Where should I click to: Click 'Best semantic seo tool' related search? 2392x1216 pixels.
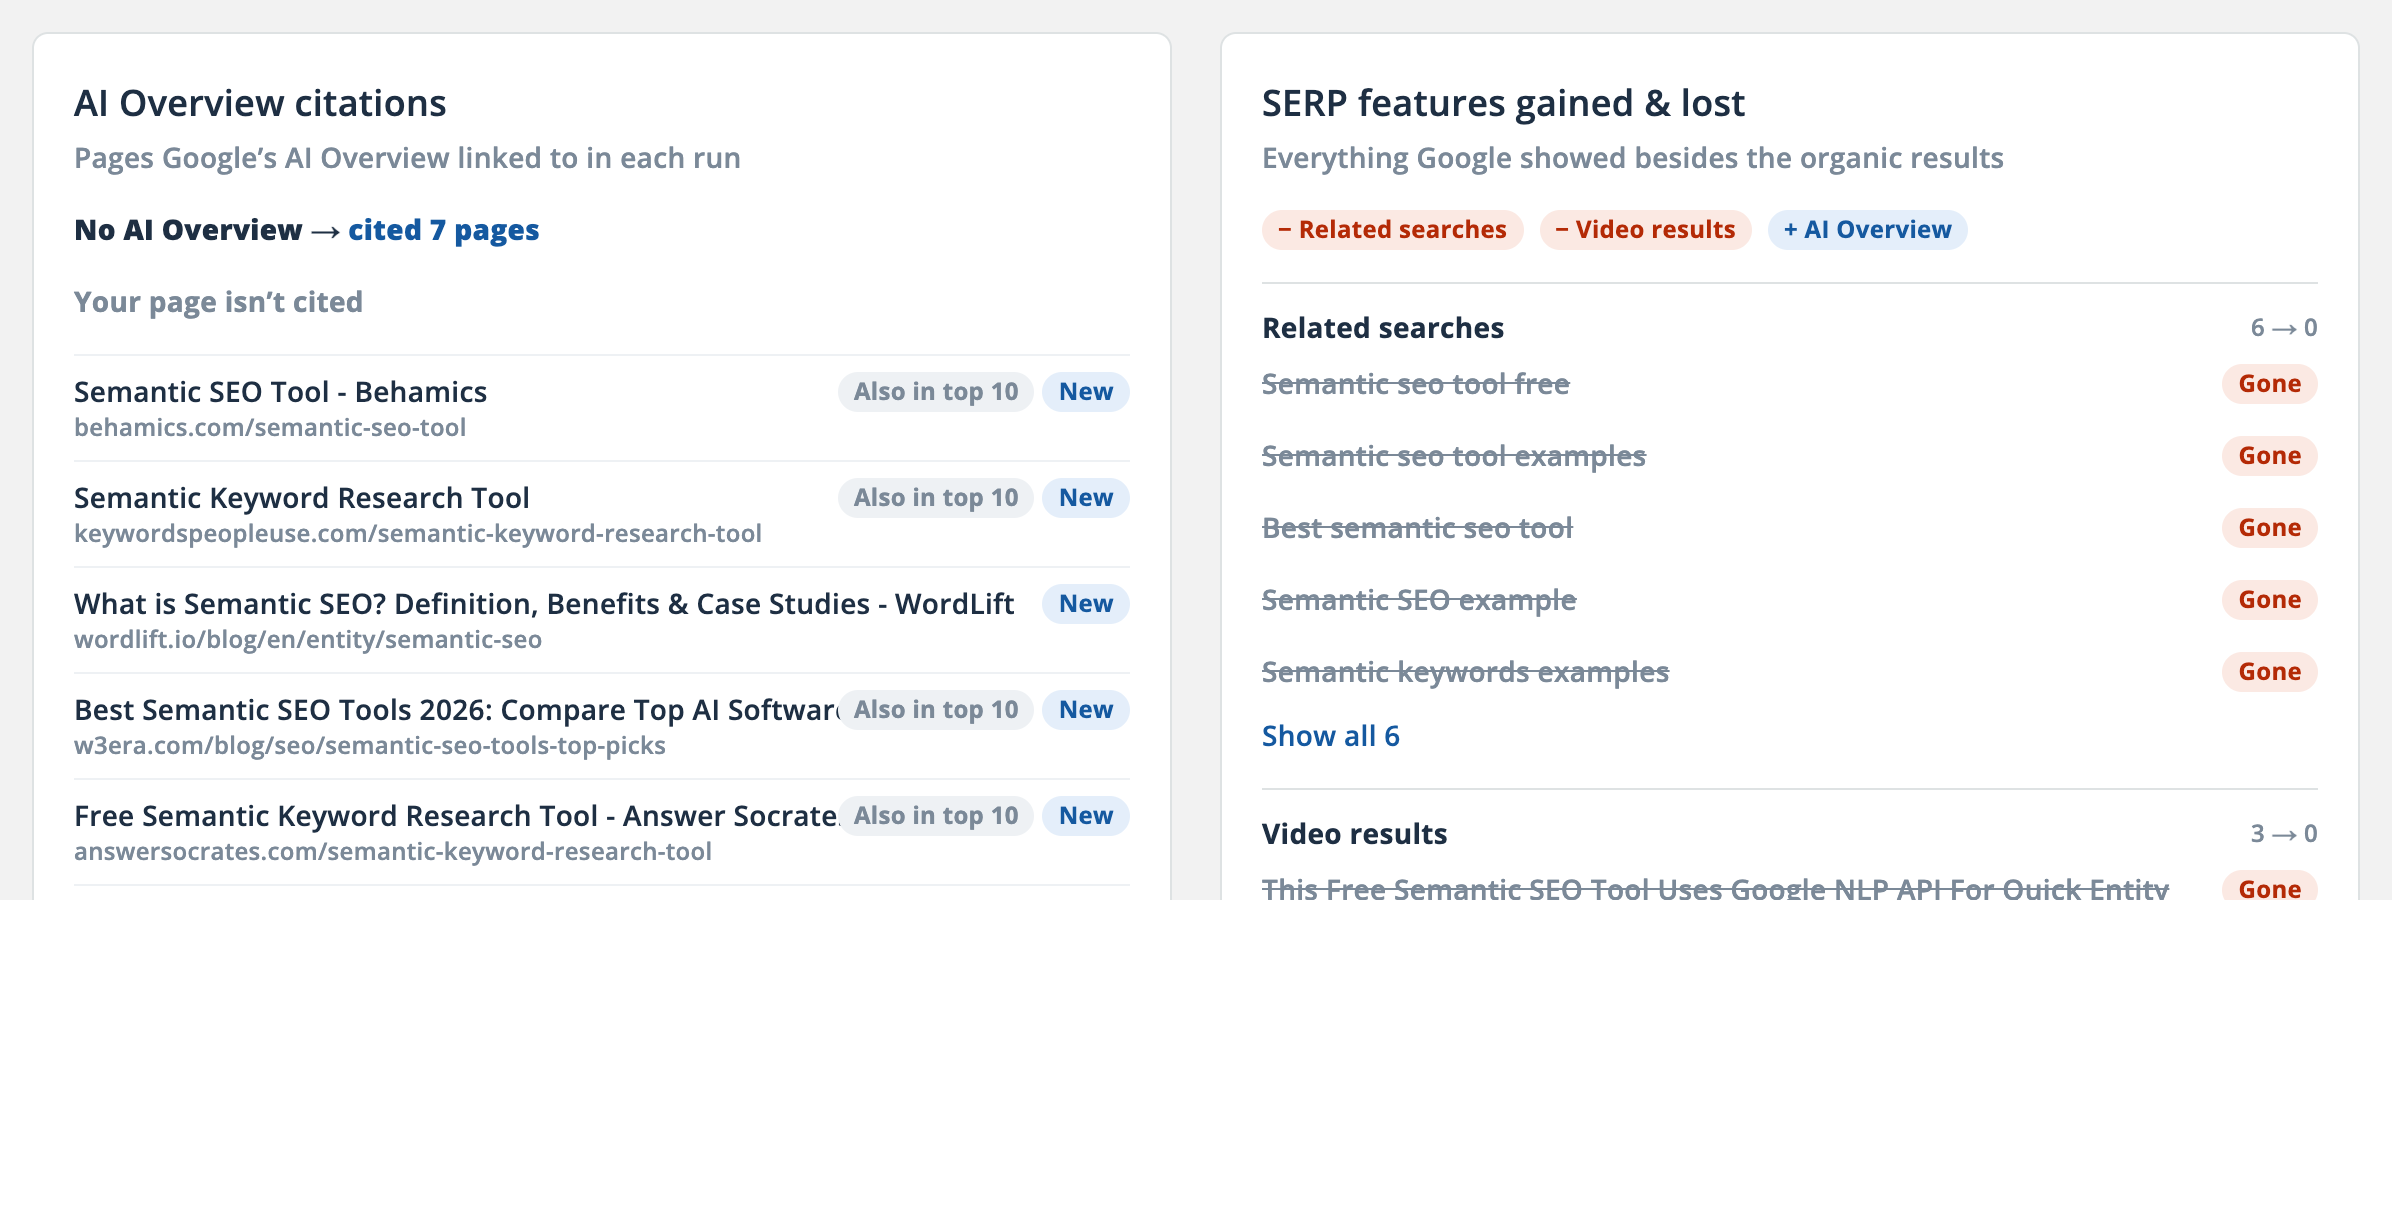pyautogui.click(x=1417, y=528)
